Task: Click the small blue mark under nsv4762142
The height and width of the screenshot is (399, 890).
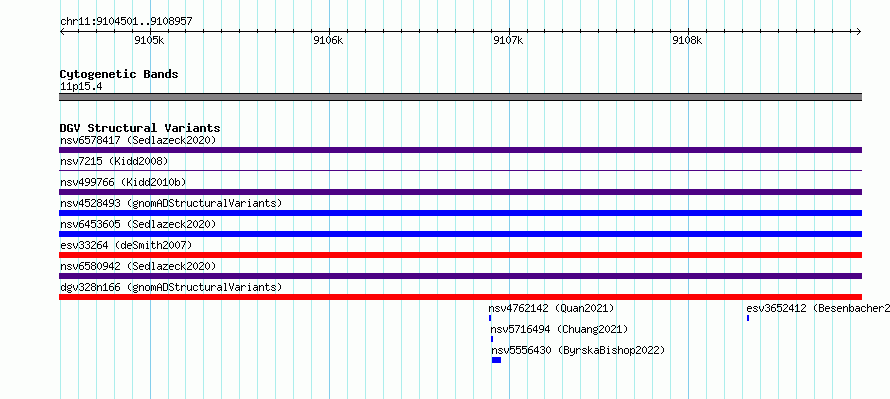Action: [x=490, y=318]
